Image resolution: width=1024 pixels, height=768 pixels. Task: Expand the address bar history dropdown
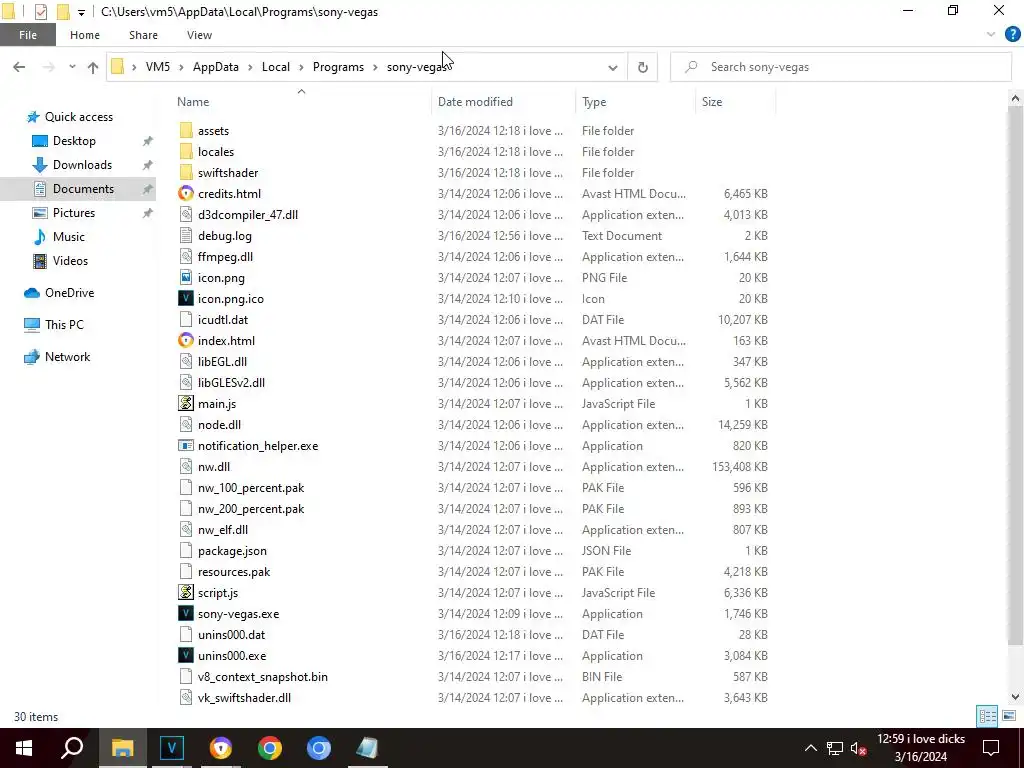tap(613, 67)
